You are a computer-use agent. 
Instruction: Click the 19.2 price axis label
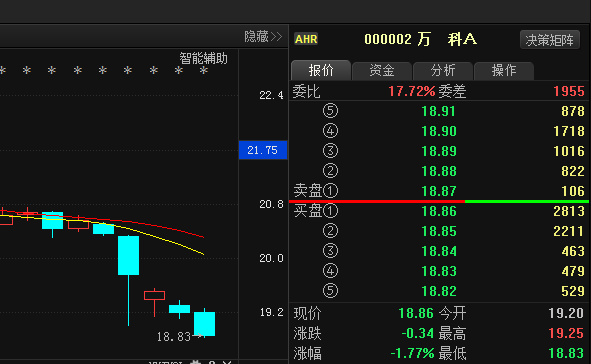coord(271,312)
